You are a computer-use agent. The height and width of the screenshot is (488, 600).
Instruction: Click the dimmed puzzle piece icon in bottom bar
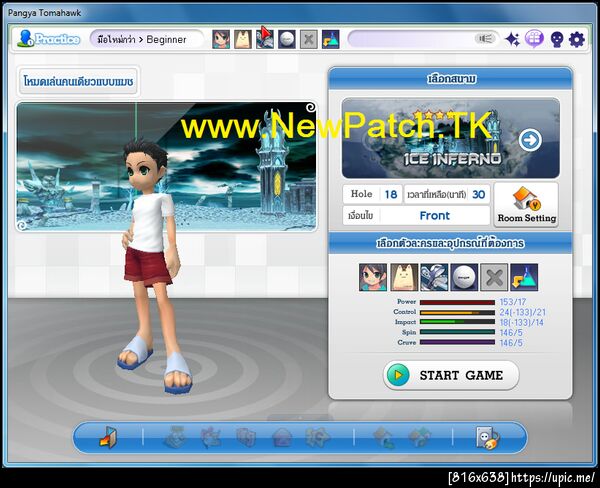click(x=317, y=437)
